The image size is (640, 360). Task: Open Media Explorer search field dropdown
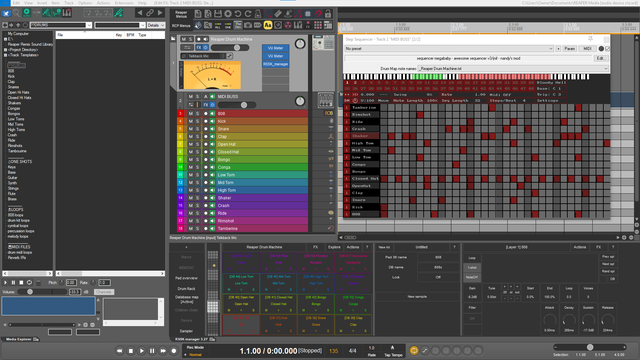(x=142, y=25)
